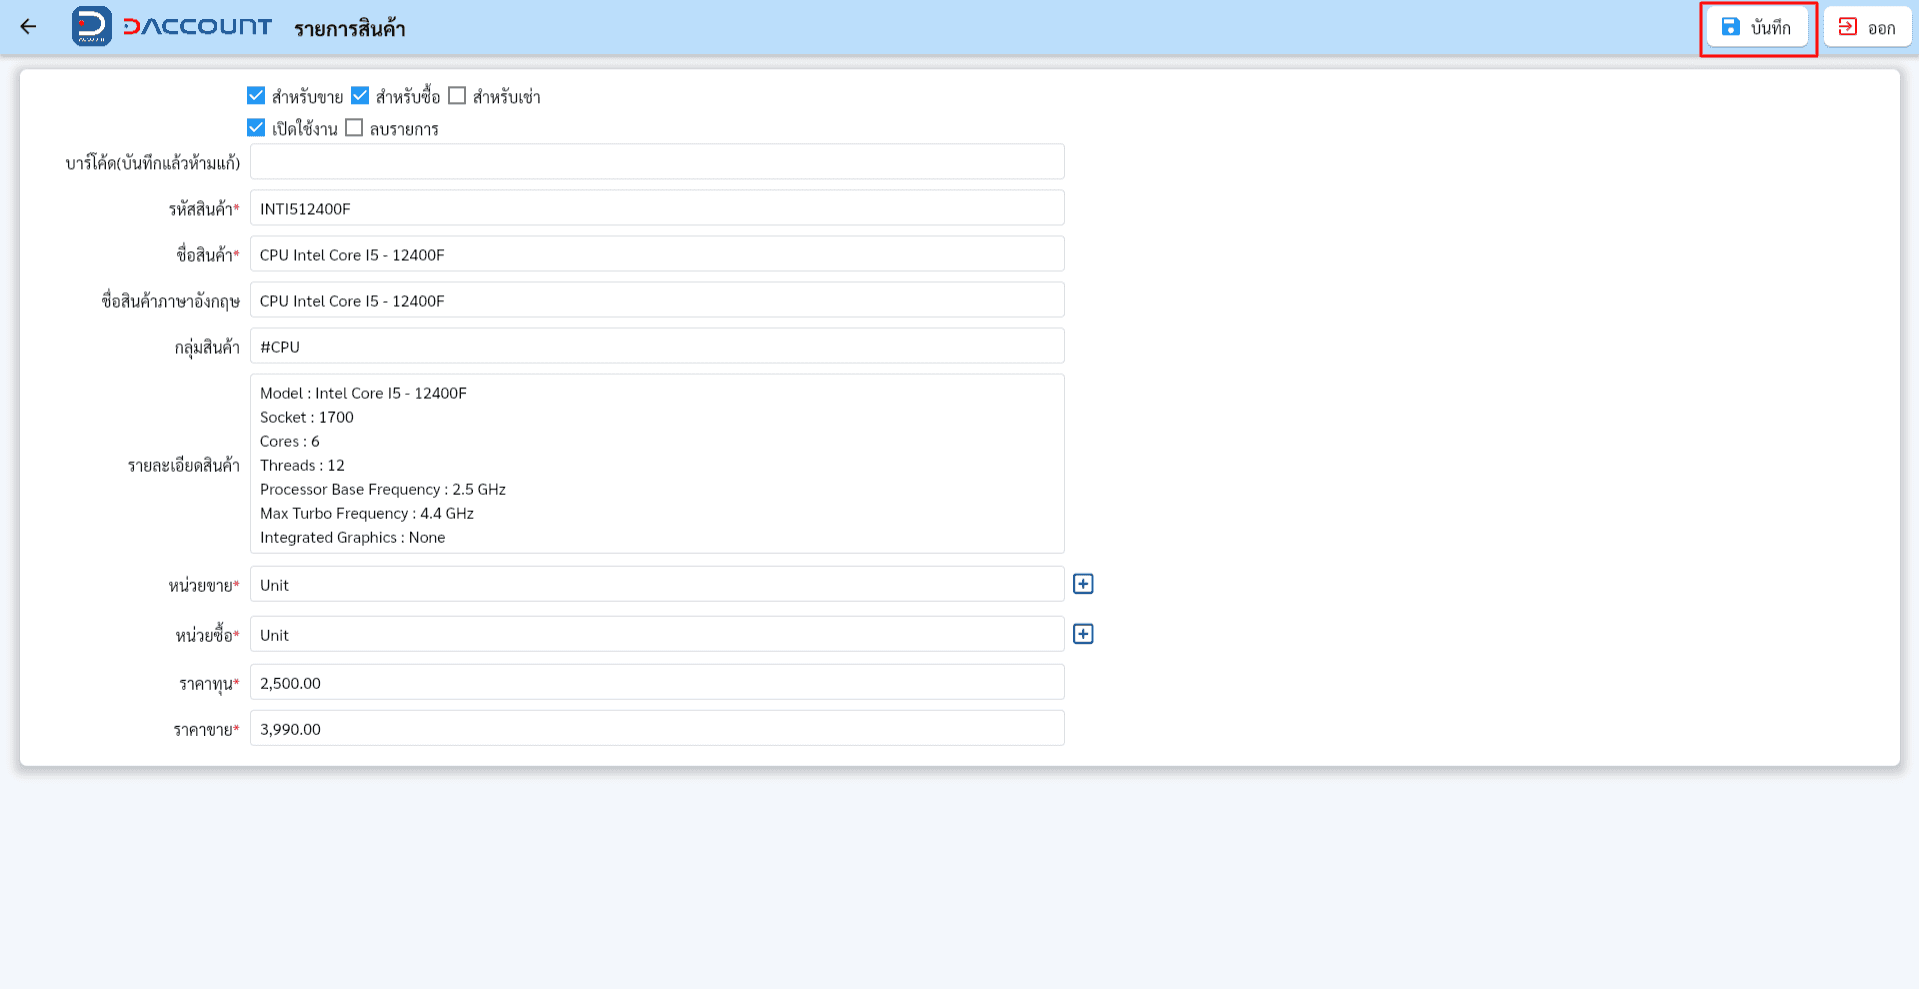Toggle the เปิดใช้งาน checkbox
Viewport: 1919px width, 989px height.
pyautogui.click(x=256, y=128)
